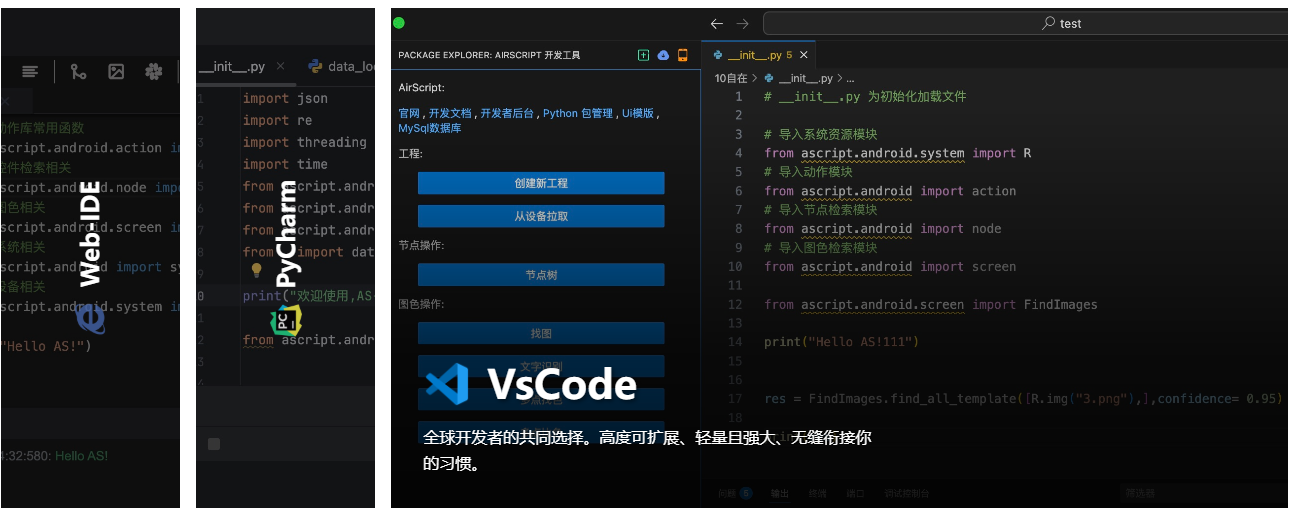Click the large VsCode logo icon
Screen dimensions: 1290x512
tap(447, 384)
